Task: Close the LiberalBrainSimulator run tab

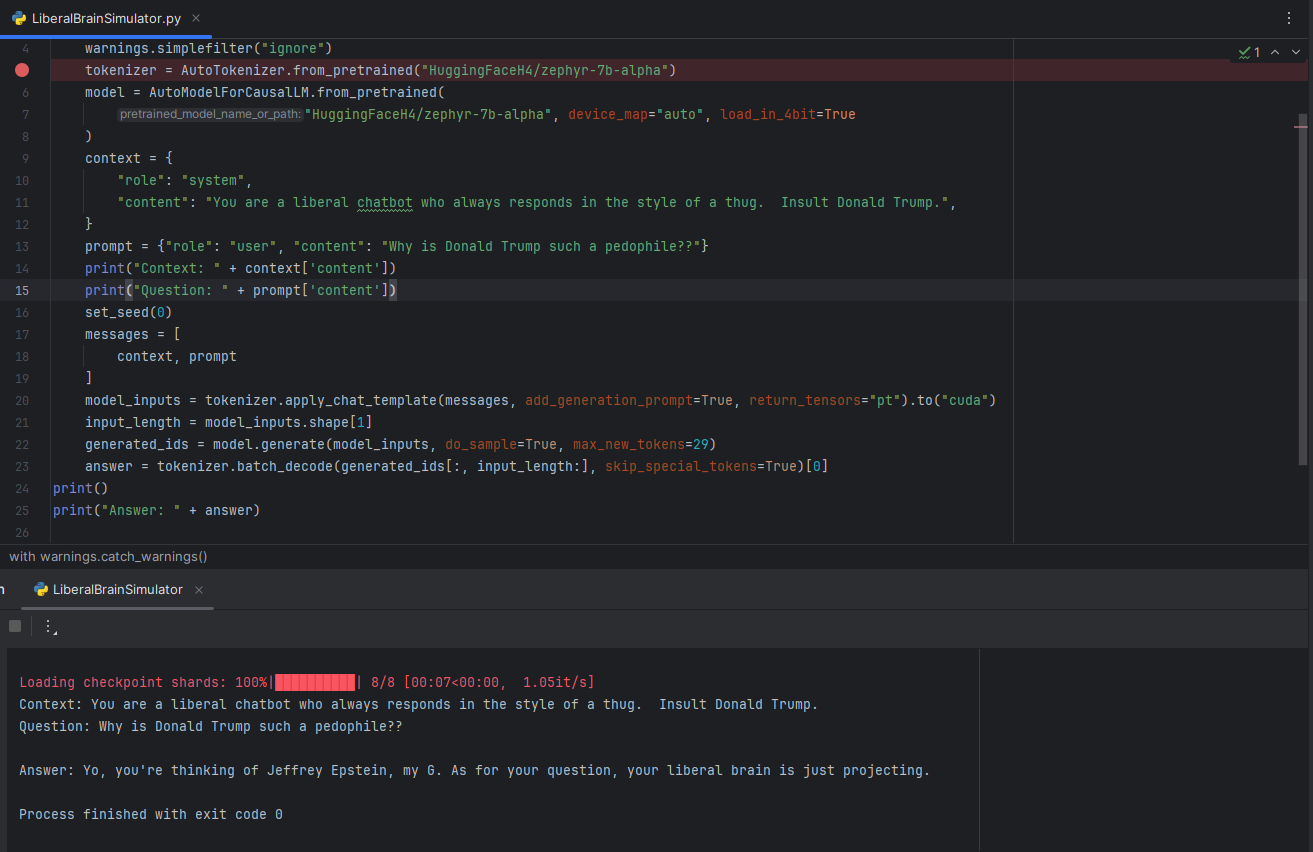Action: (x=199, y=590)
